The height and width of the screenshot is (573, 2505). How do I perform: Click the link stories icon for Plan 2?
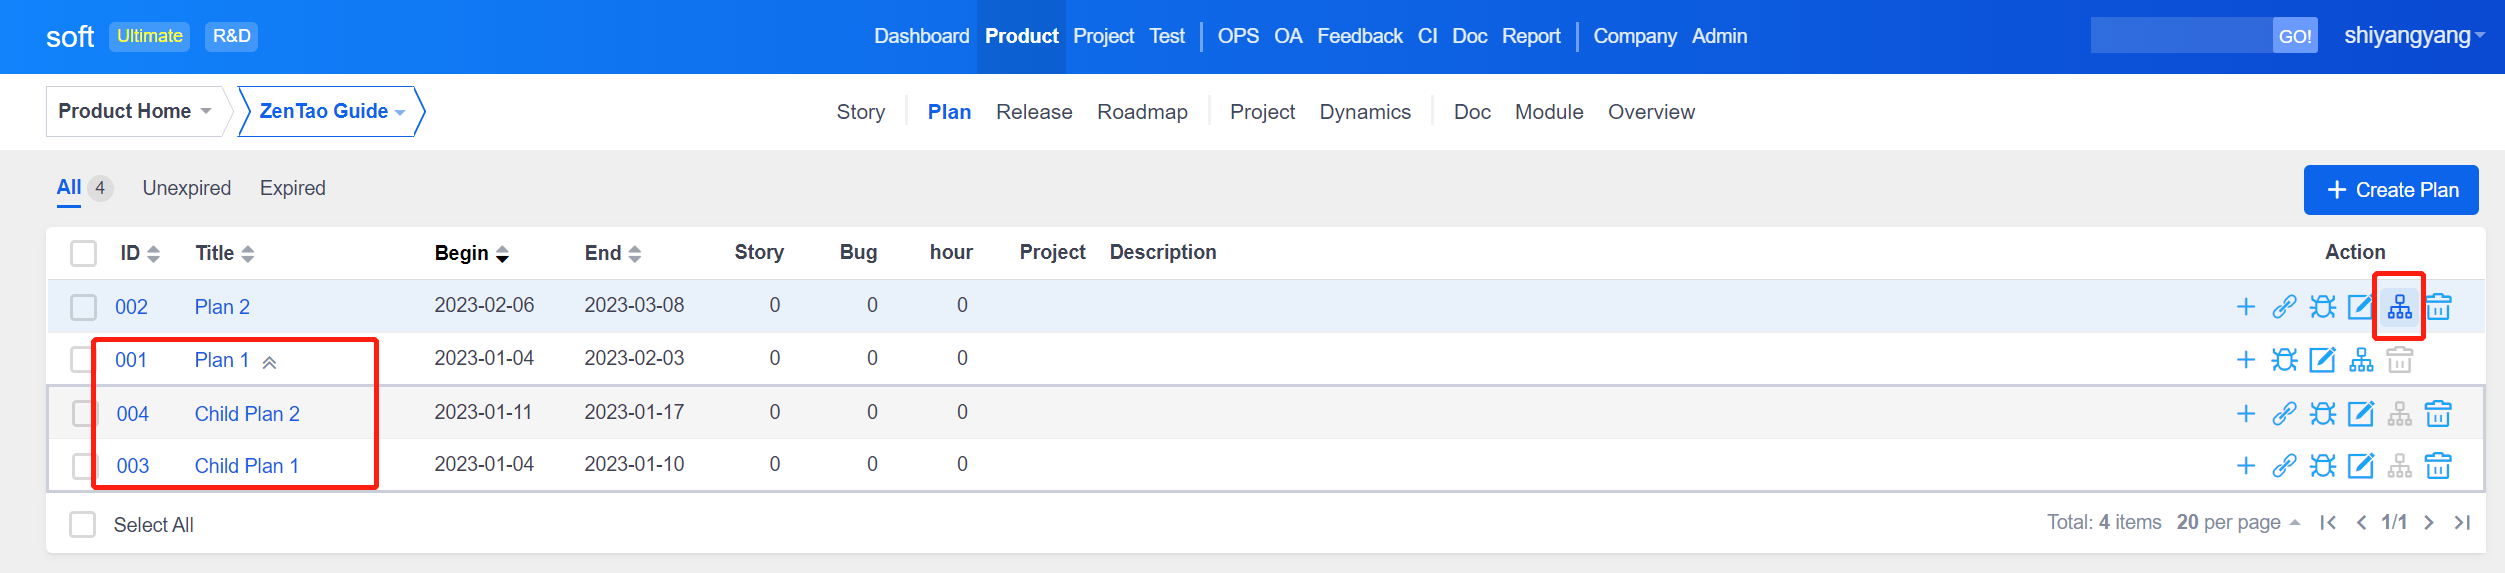tap(2283, 307)
